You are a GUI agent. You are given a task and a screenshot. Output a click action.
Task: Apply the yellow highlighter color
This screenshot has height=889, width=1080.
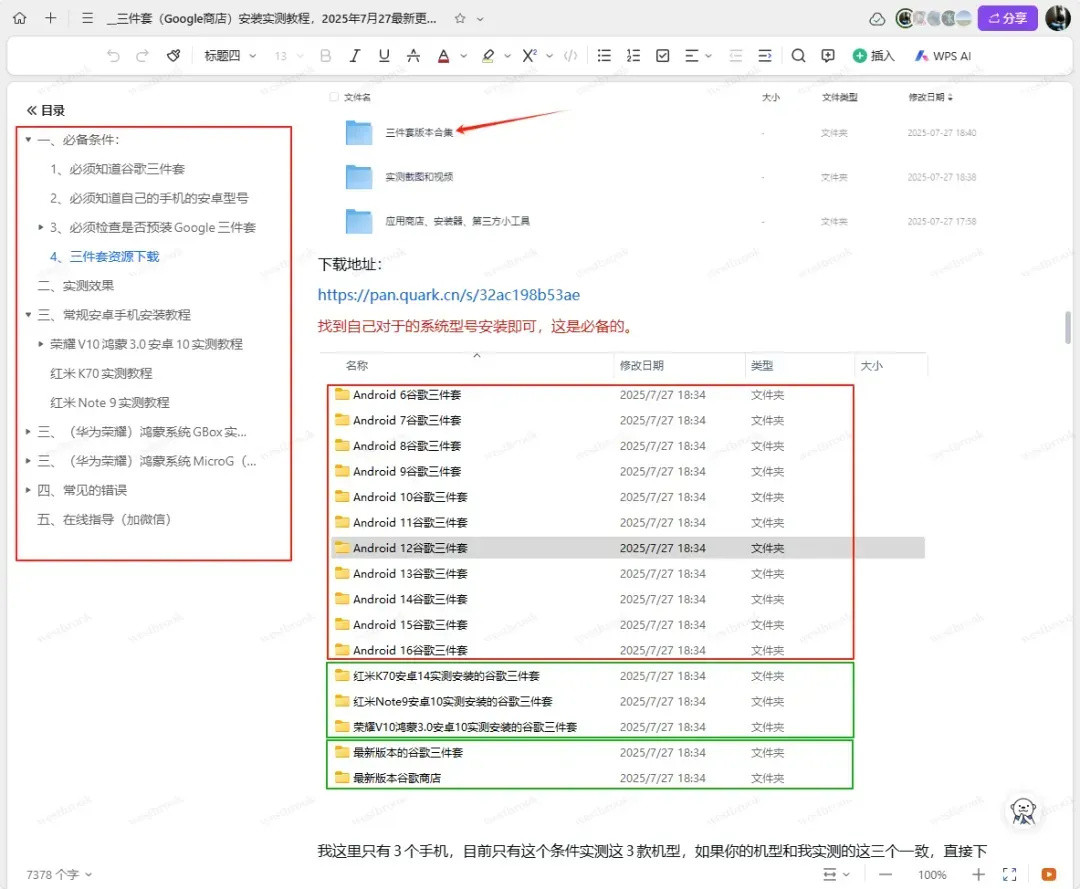coord(488,56)
